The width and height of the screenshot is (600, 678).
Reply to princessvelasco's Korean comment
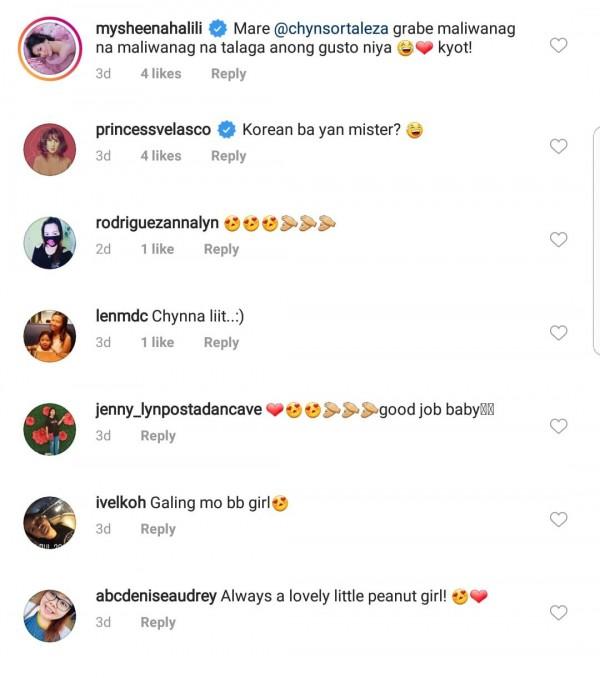click(228, 155)
